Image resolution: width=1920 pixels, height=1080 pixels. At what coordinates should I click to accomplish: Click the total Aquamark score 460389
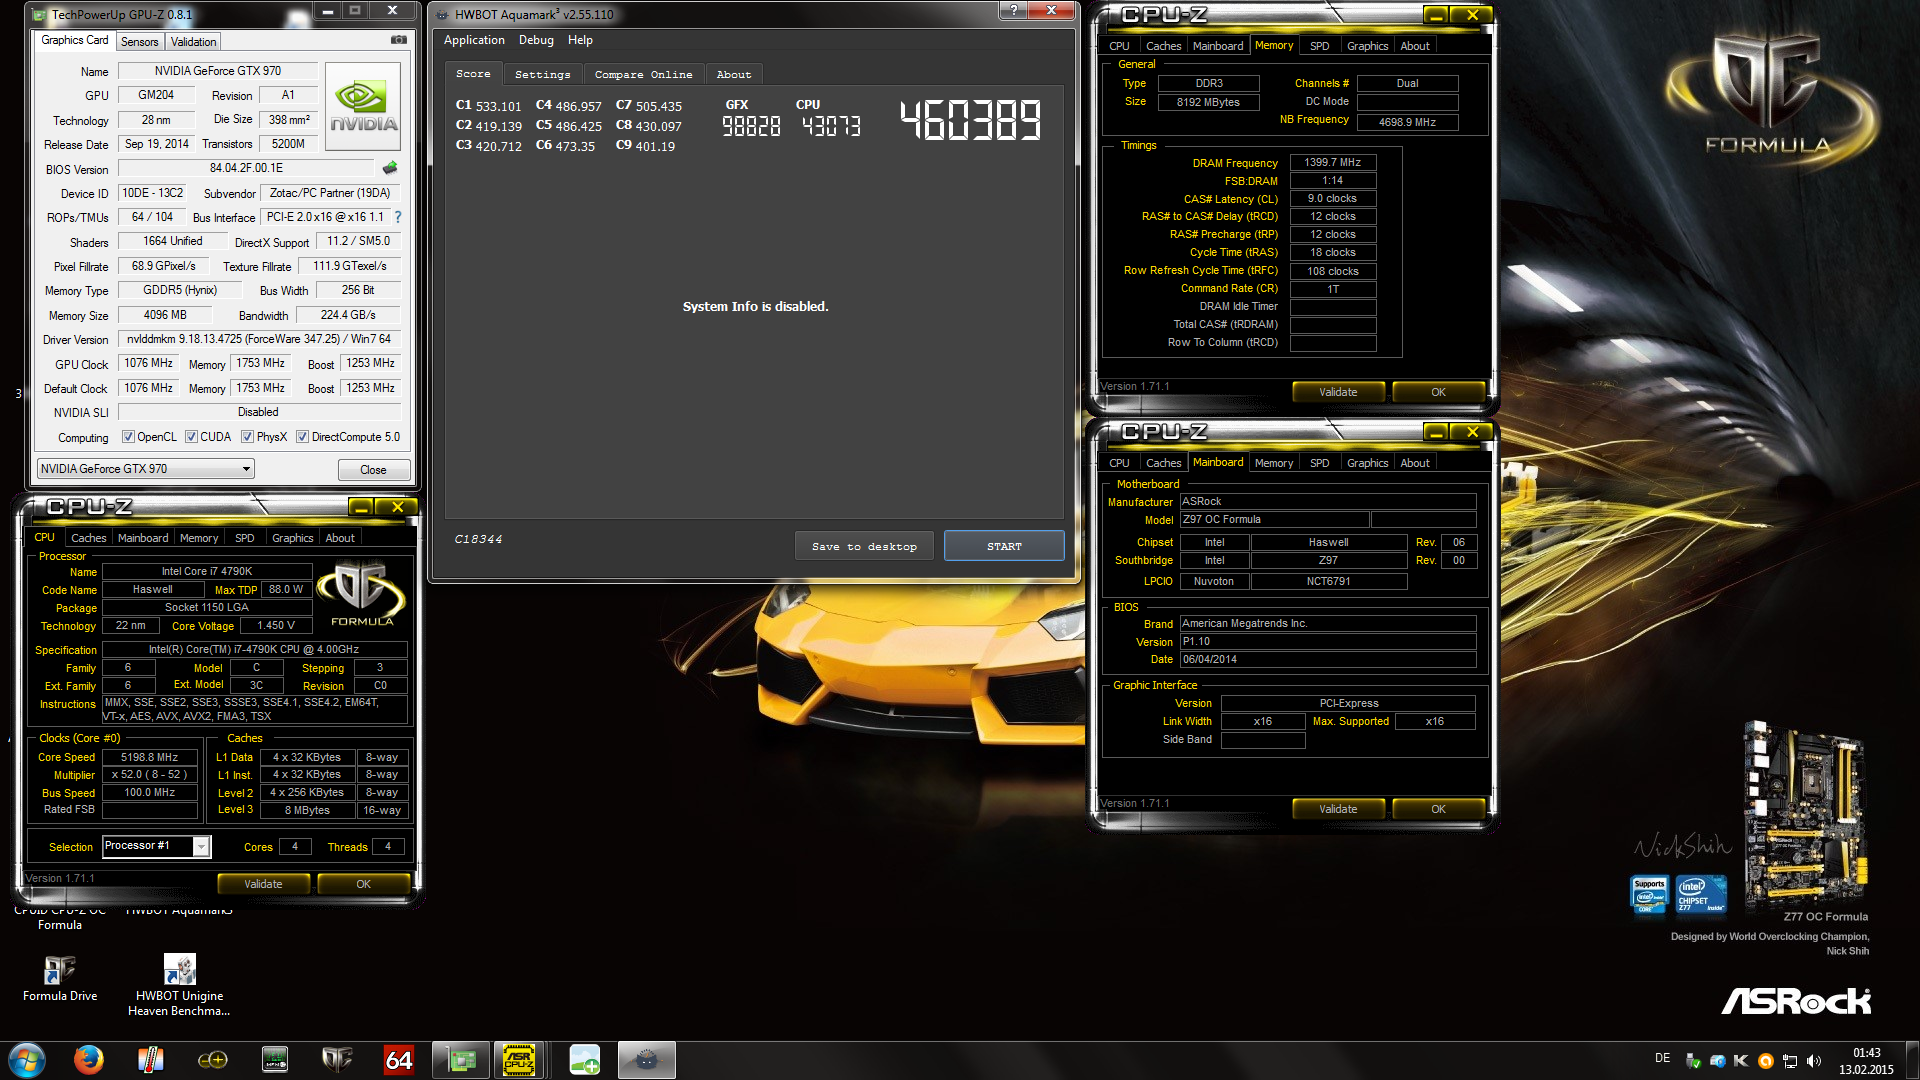970,120
